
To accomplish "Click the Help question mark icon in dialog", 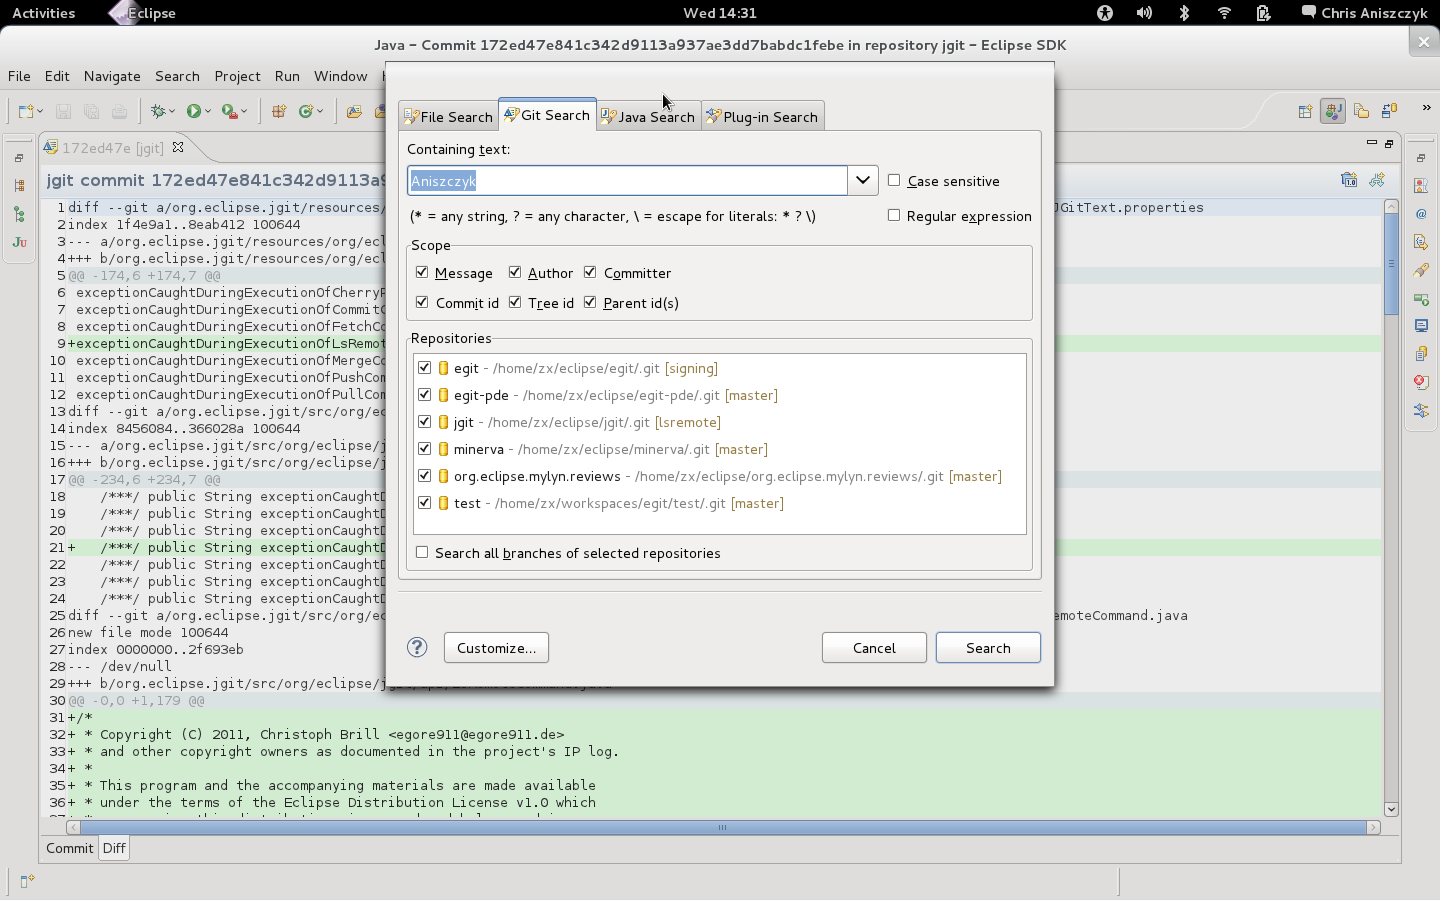I will pyautogui.click(x=417, y=647).
